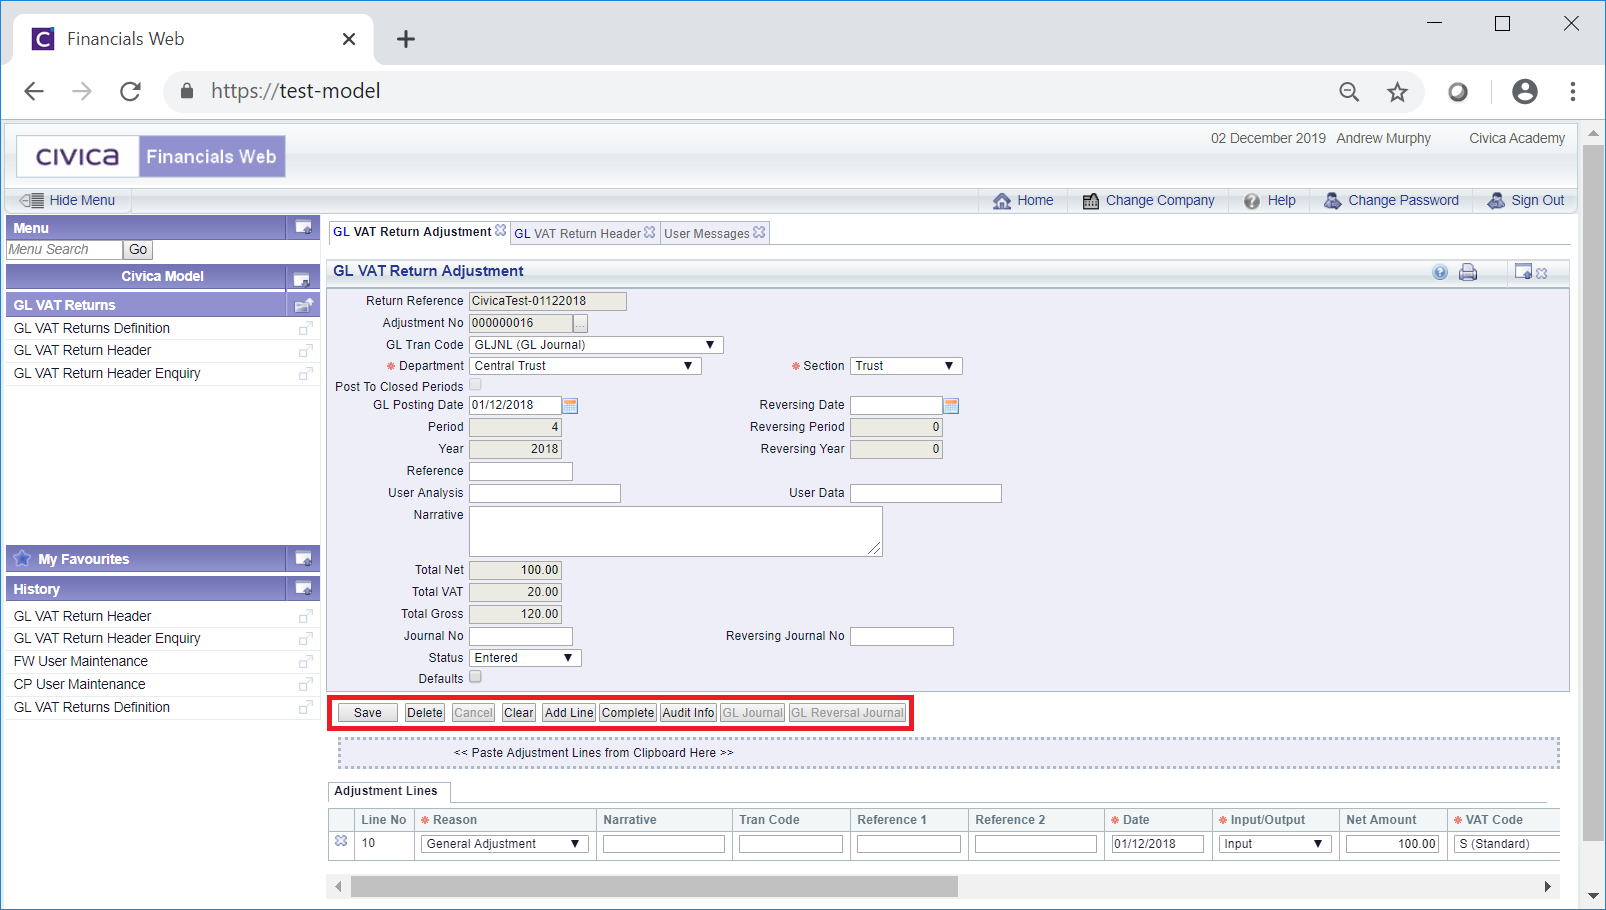The height and width of the screenshot is (910, 1606).
Task: Bookmark this page with star icon
Action: click(1397, 92)
